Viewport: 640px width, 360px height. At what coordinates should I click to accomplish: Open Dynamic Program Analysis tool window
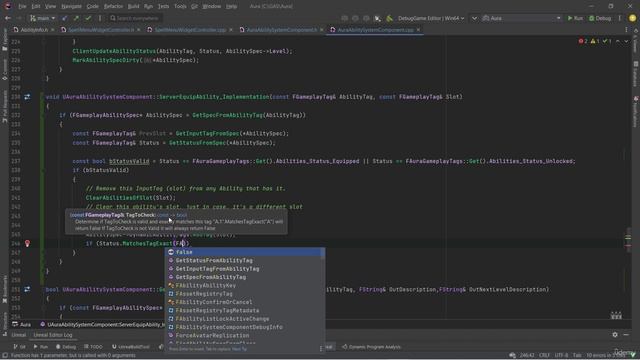coord(371,347)
